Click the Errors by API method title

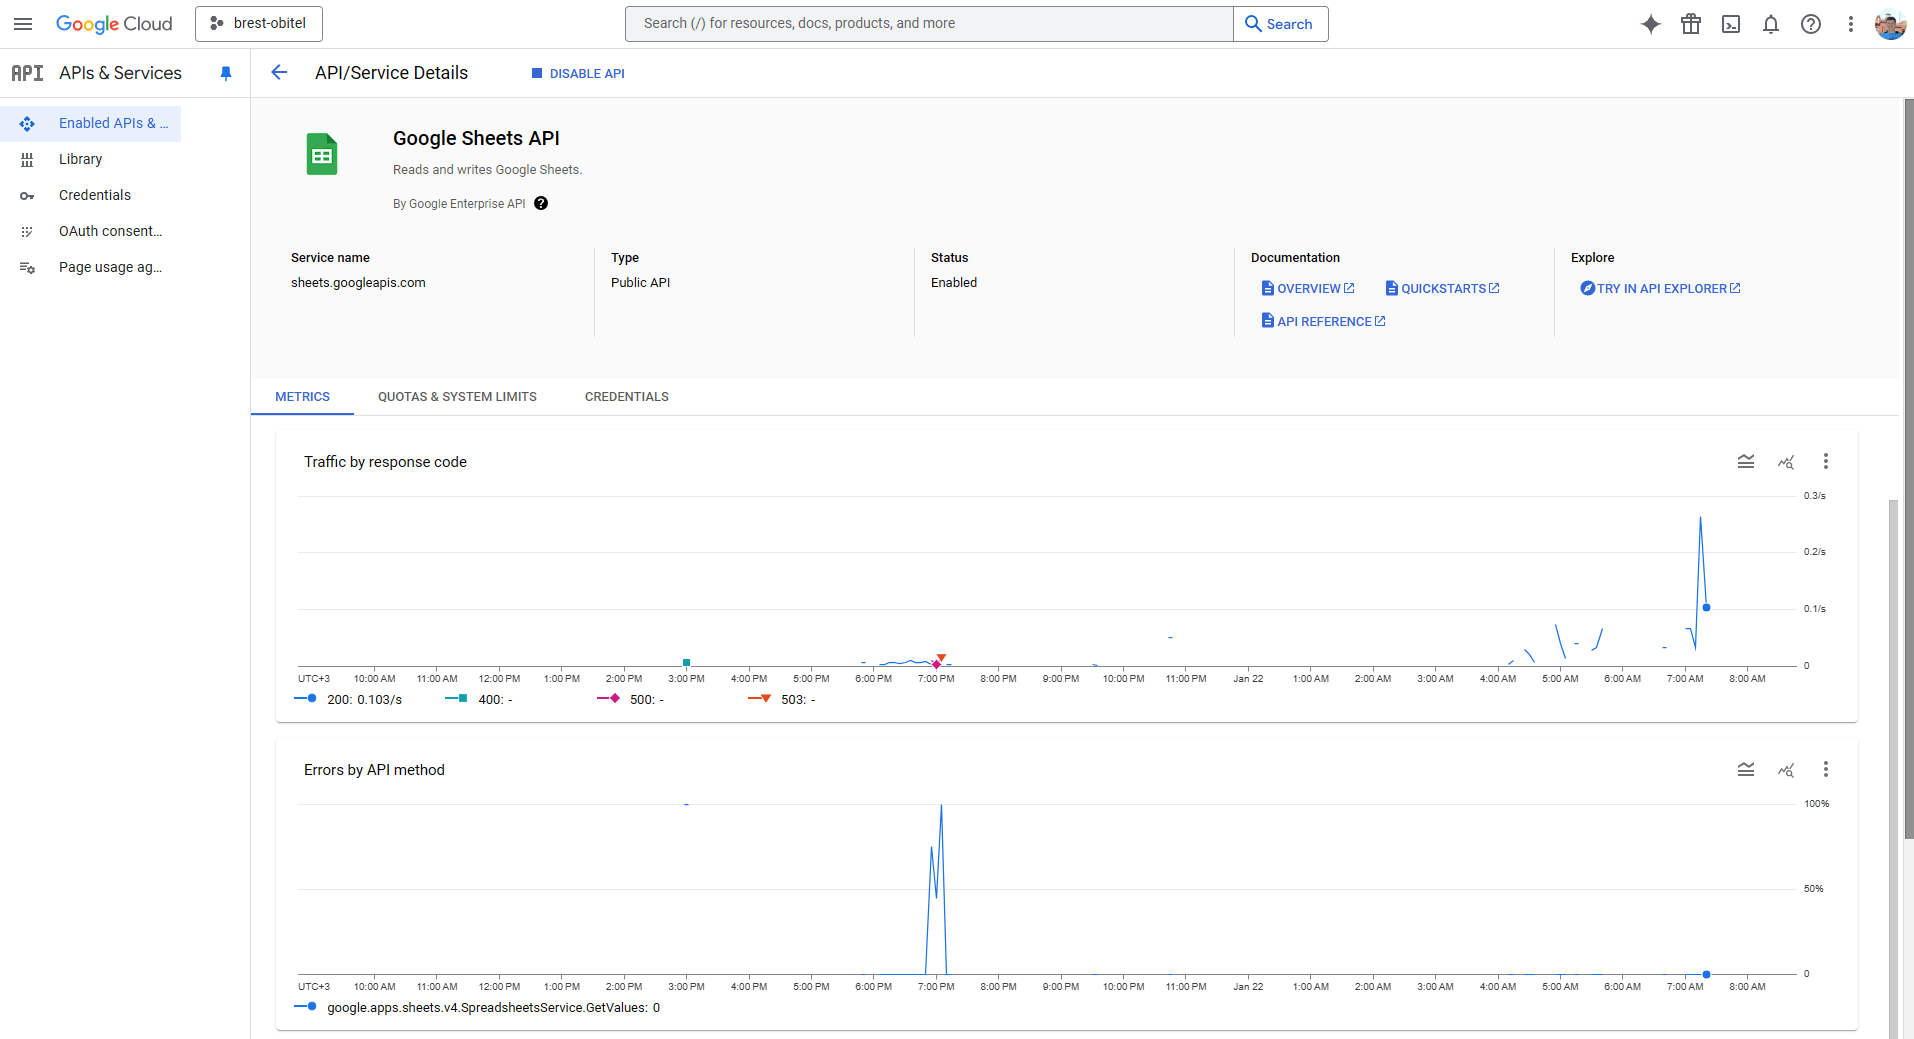tap(374, 770)
